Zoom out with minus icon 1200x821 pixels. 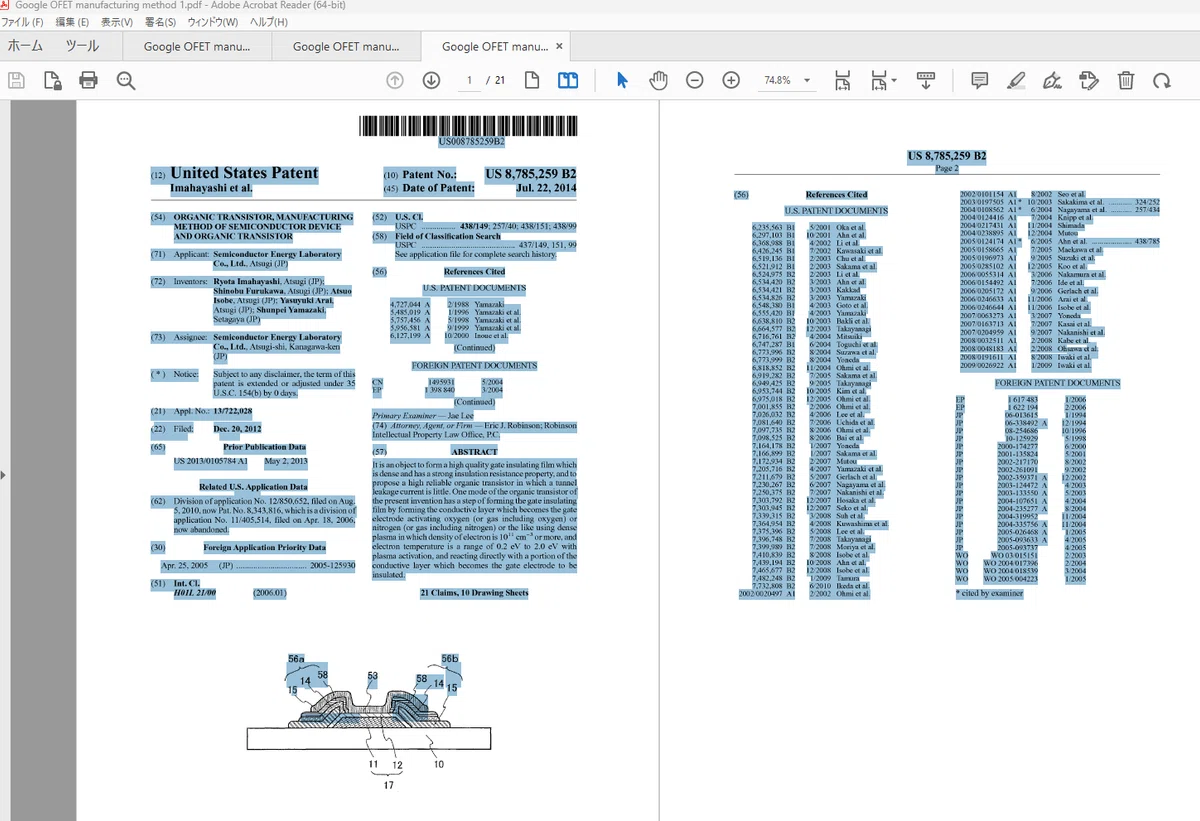click(695, 80)
